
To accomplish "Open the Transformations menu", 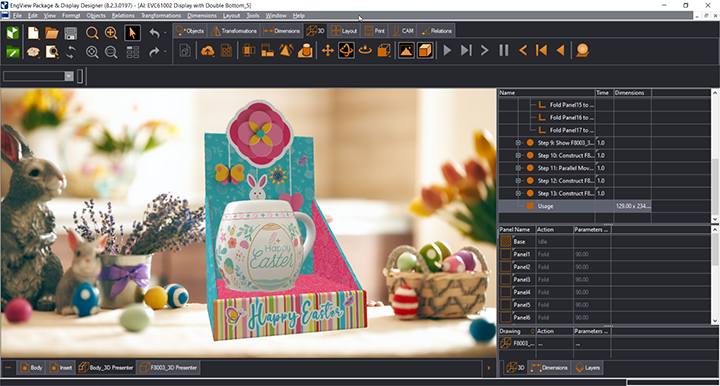I will tap(161, 16).
